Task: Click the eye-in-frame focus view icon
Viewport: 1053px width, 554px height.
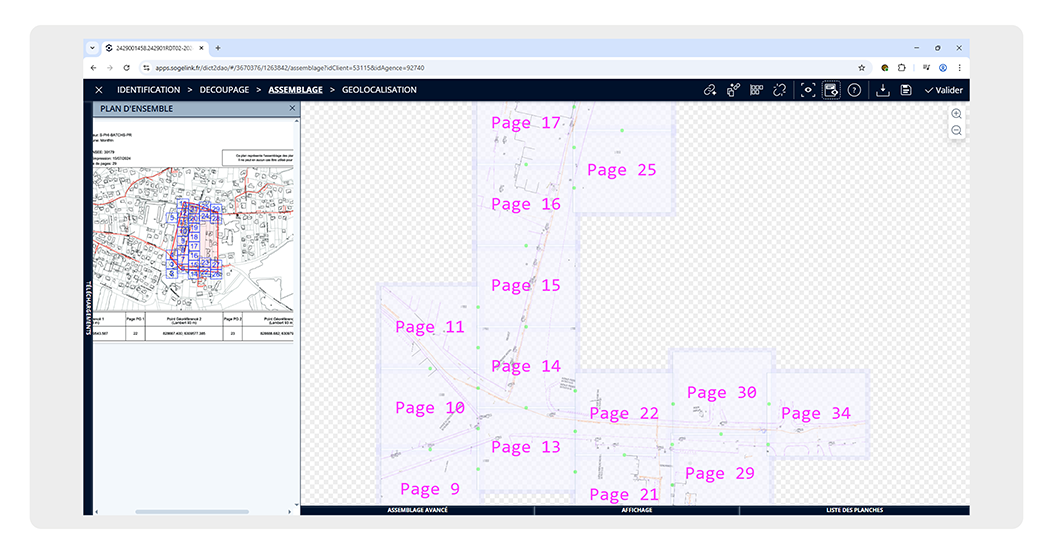Action: pos(808,90)
